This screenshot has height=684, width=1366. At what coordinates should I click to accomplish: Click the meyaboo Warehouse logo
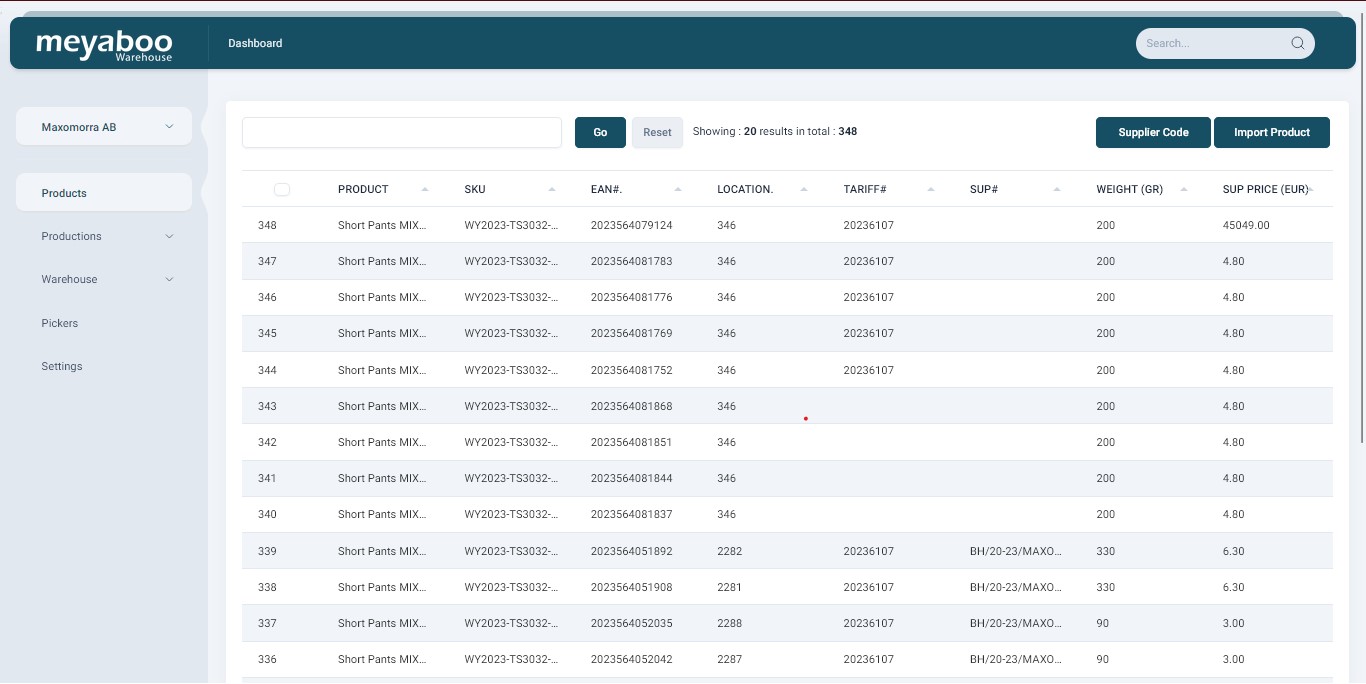point(104,44)
